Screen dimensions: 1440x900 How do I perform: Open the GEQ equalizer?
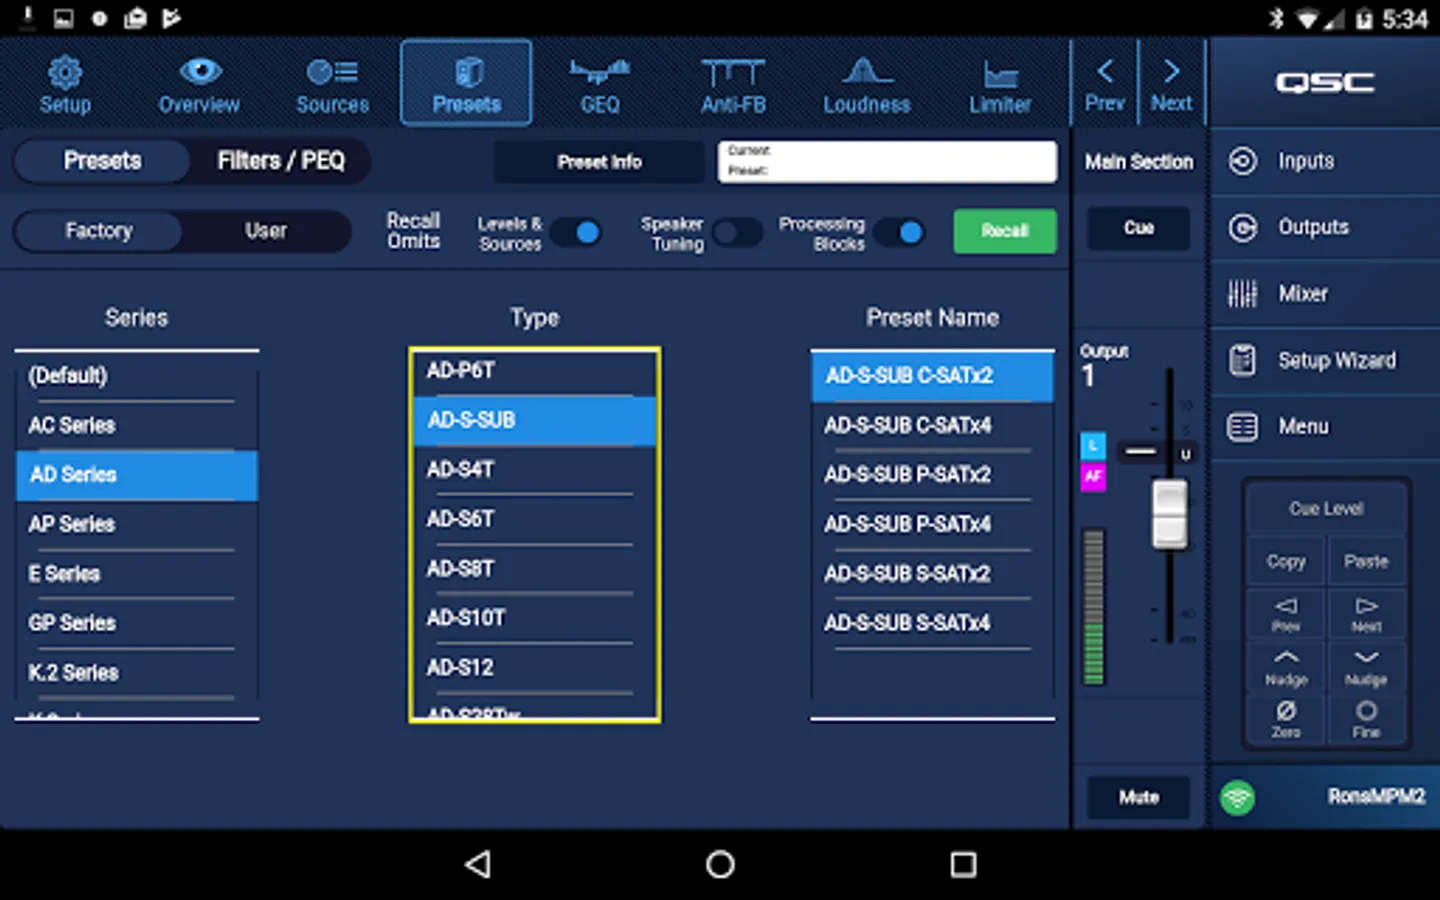pos(600,84)
